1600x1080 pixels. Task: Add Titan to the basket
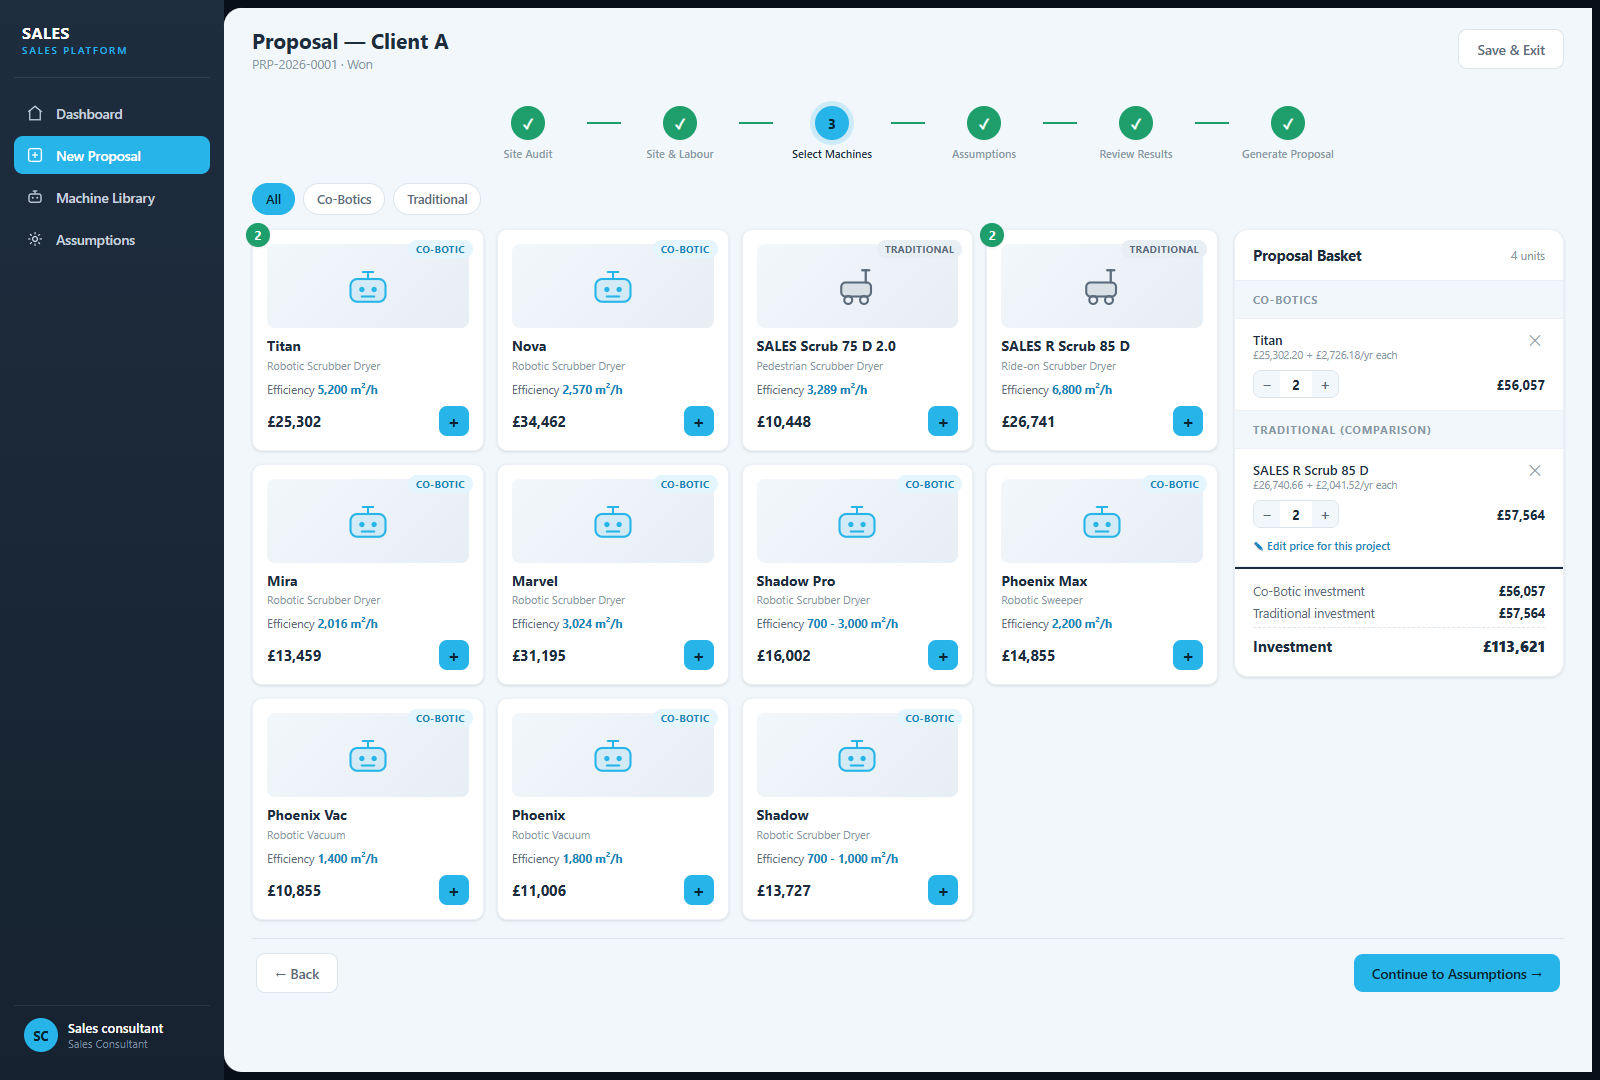[x=454, y=421]
